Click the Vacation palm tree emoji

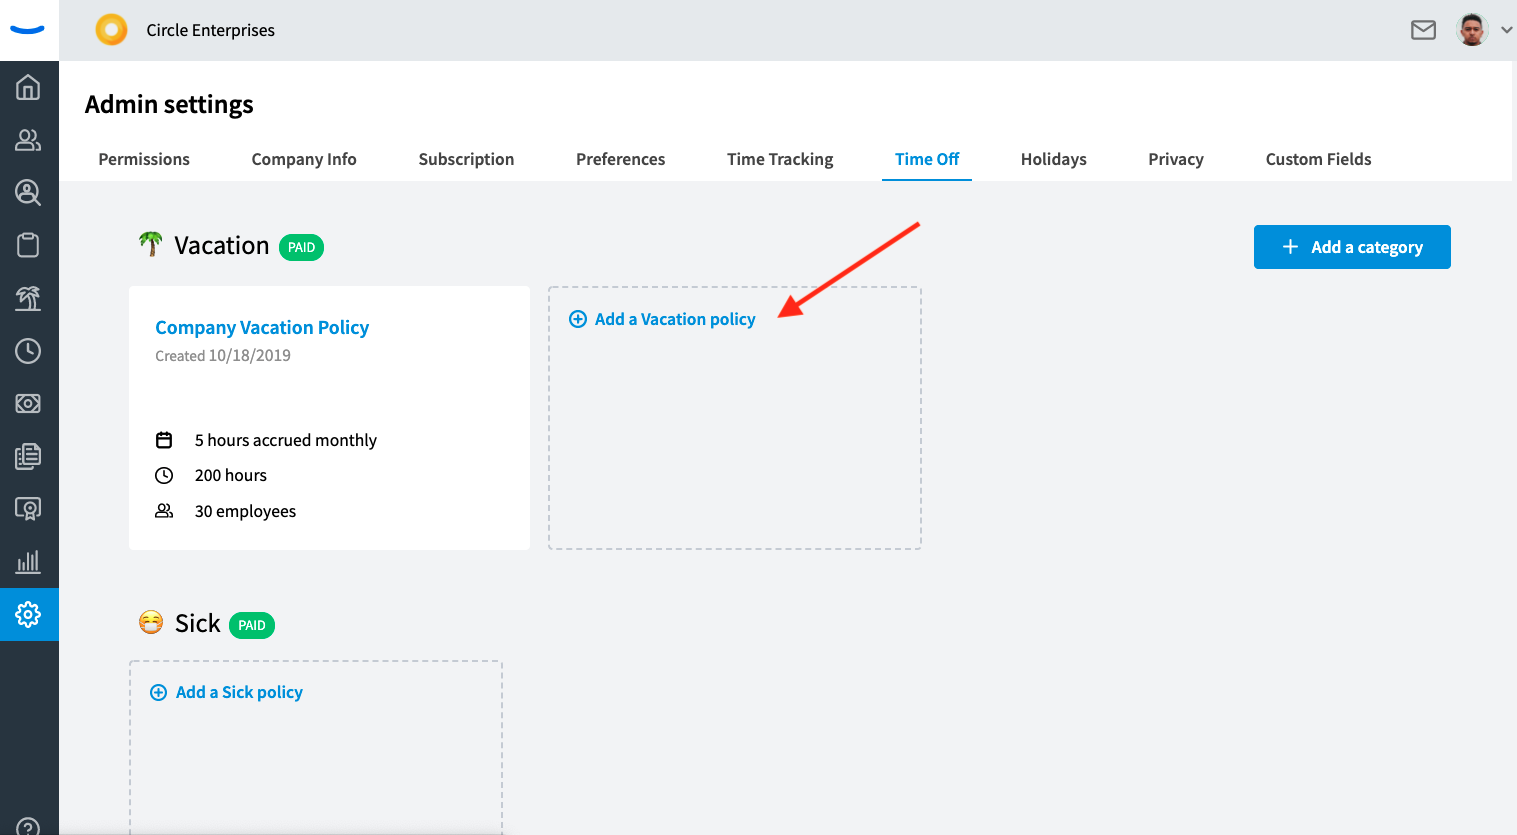(150, 244)
